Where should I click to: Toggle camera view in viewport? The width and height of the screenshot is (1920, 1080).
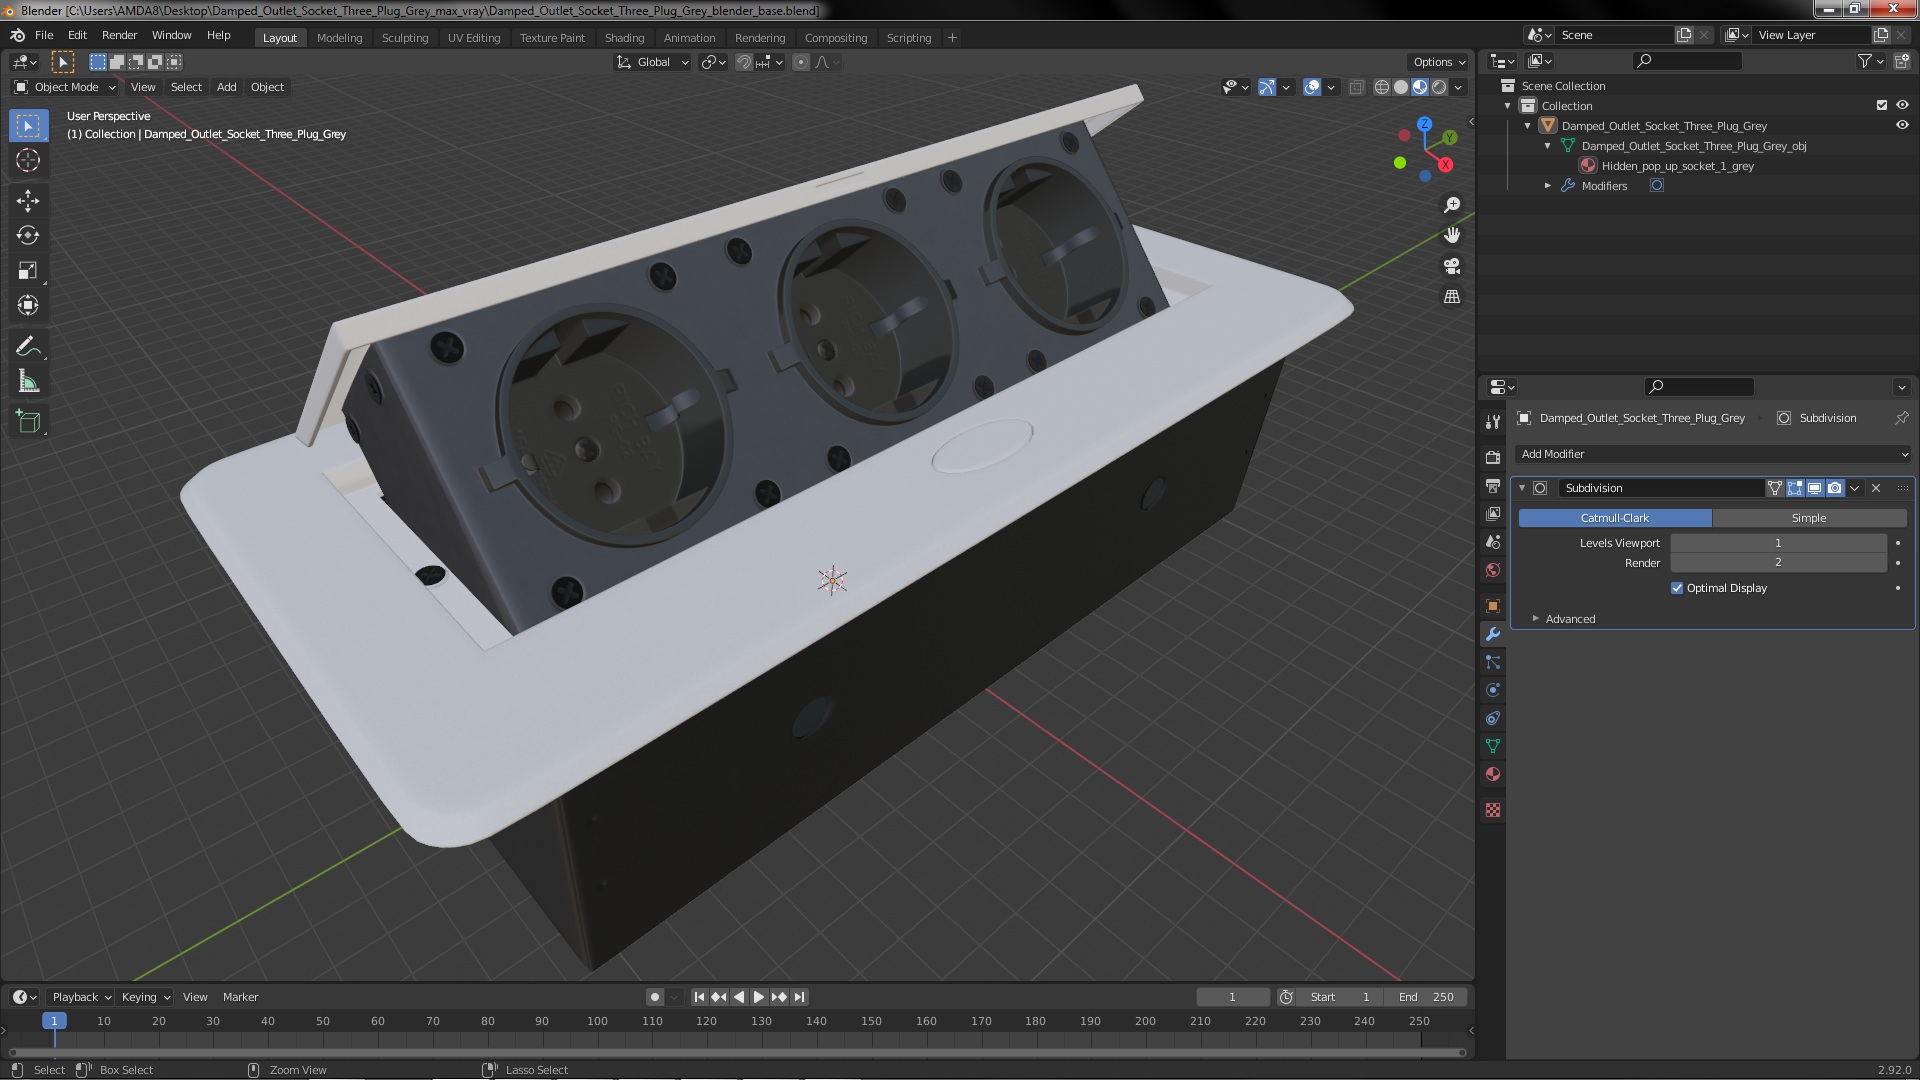coord(1452,266)
